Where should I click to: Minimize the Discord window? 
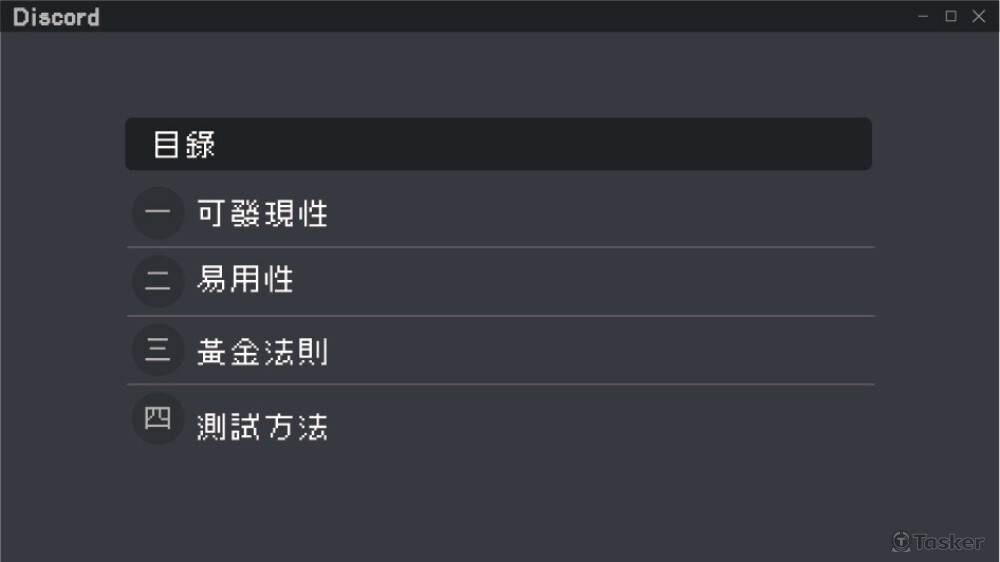tap(923, 16)
